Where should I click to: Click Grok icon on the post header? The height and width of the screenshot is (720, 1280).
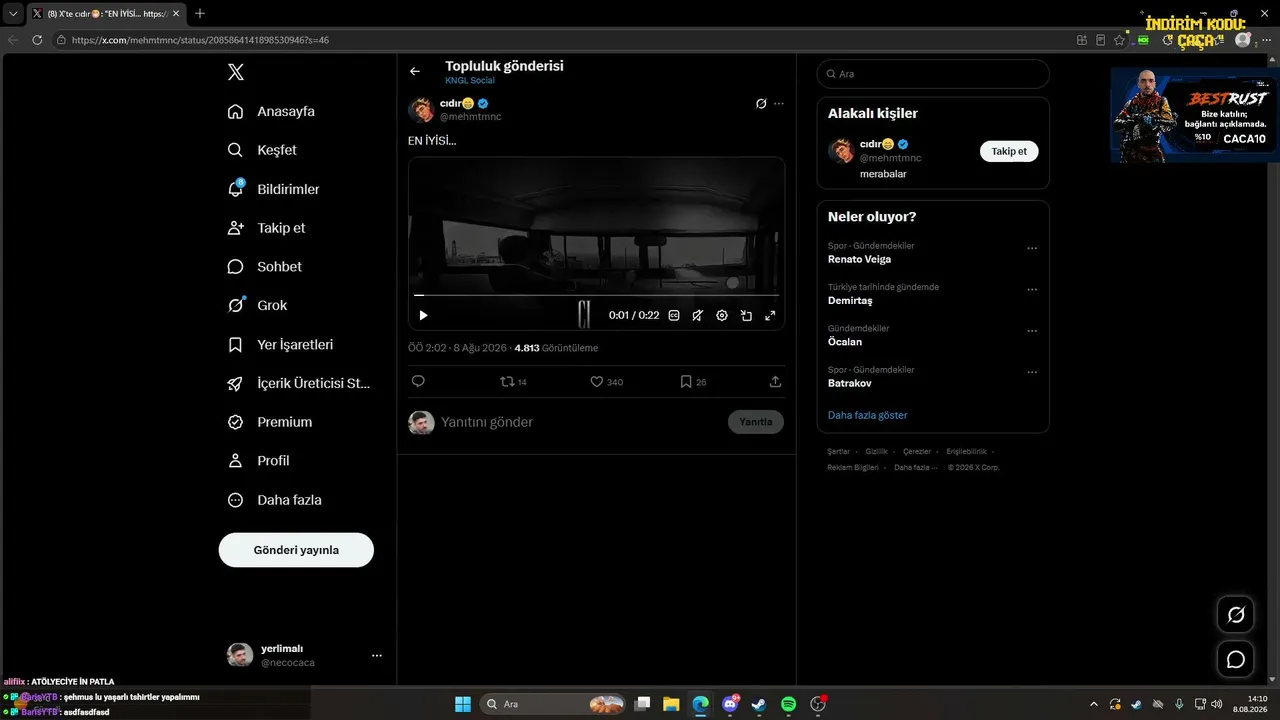tap(761, 103)
